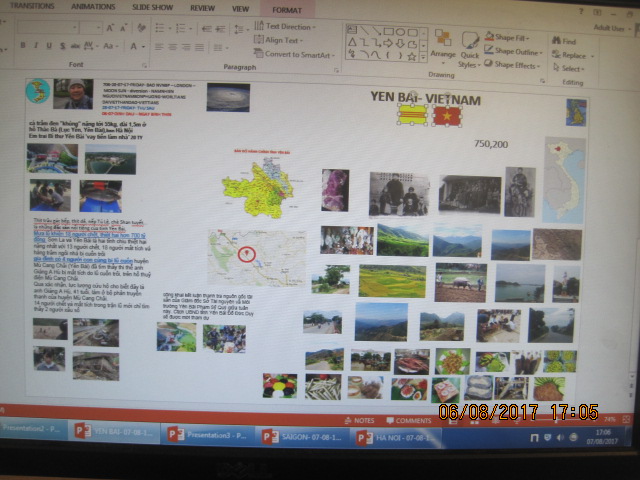
Task: Open Paragraph dialog launcher
Action: click(336, 70)
